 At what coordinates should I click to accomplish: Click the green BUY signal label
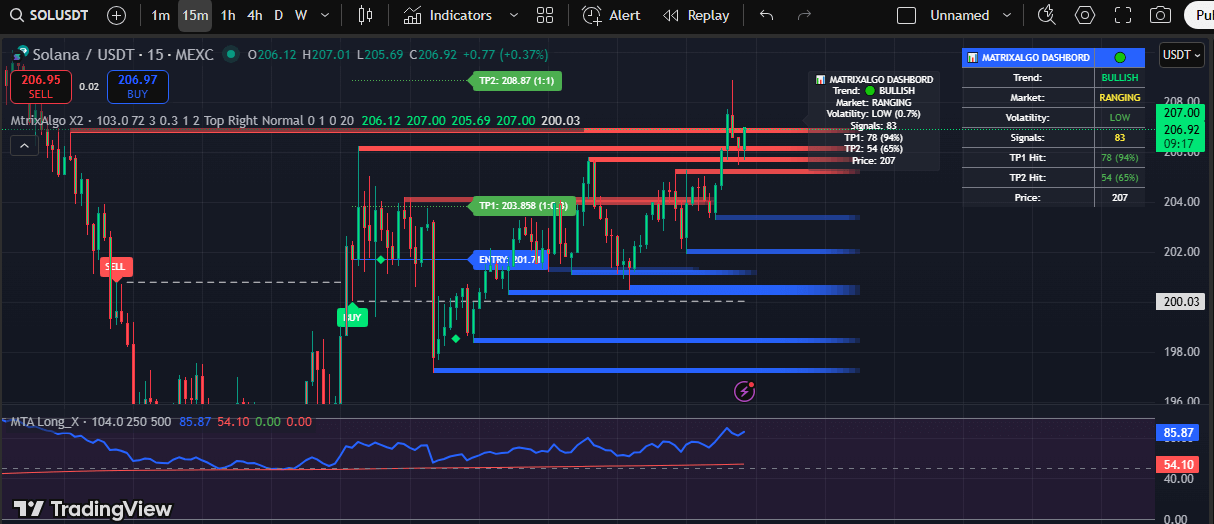point(352,317)
